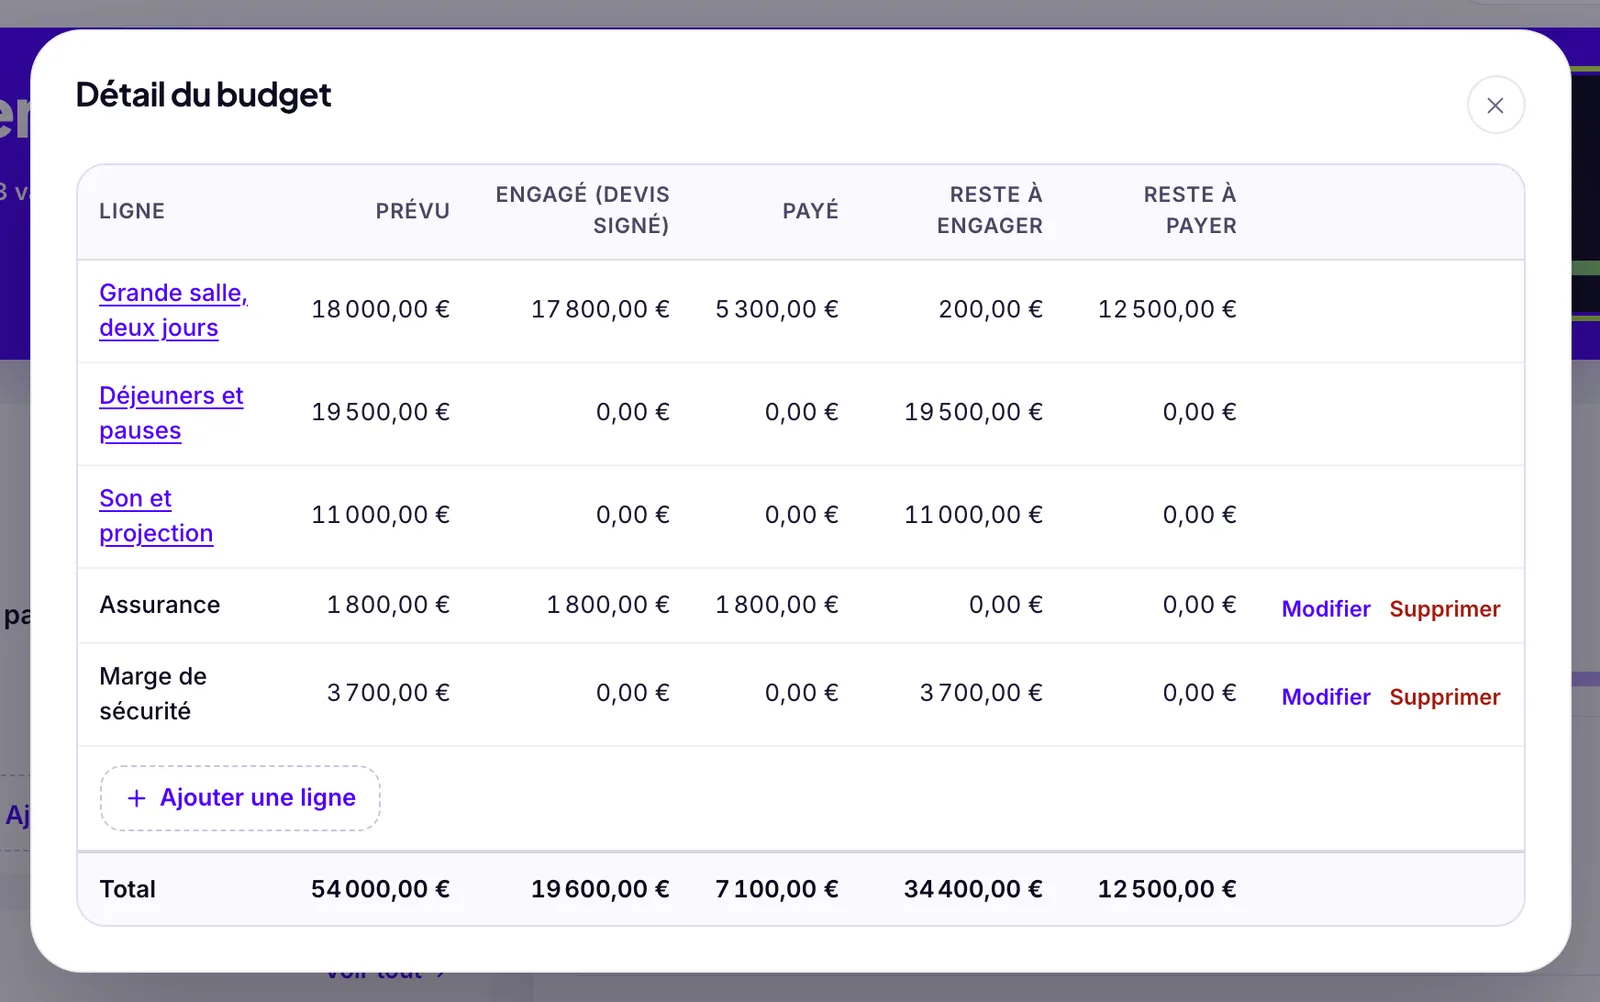This screenshot has width=1600, height=1002.
Task: Select 12 500,00 € in Grande salle row
Action: 1167,310
